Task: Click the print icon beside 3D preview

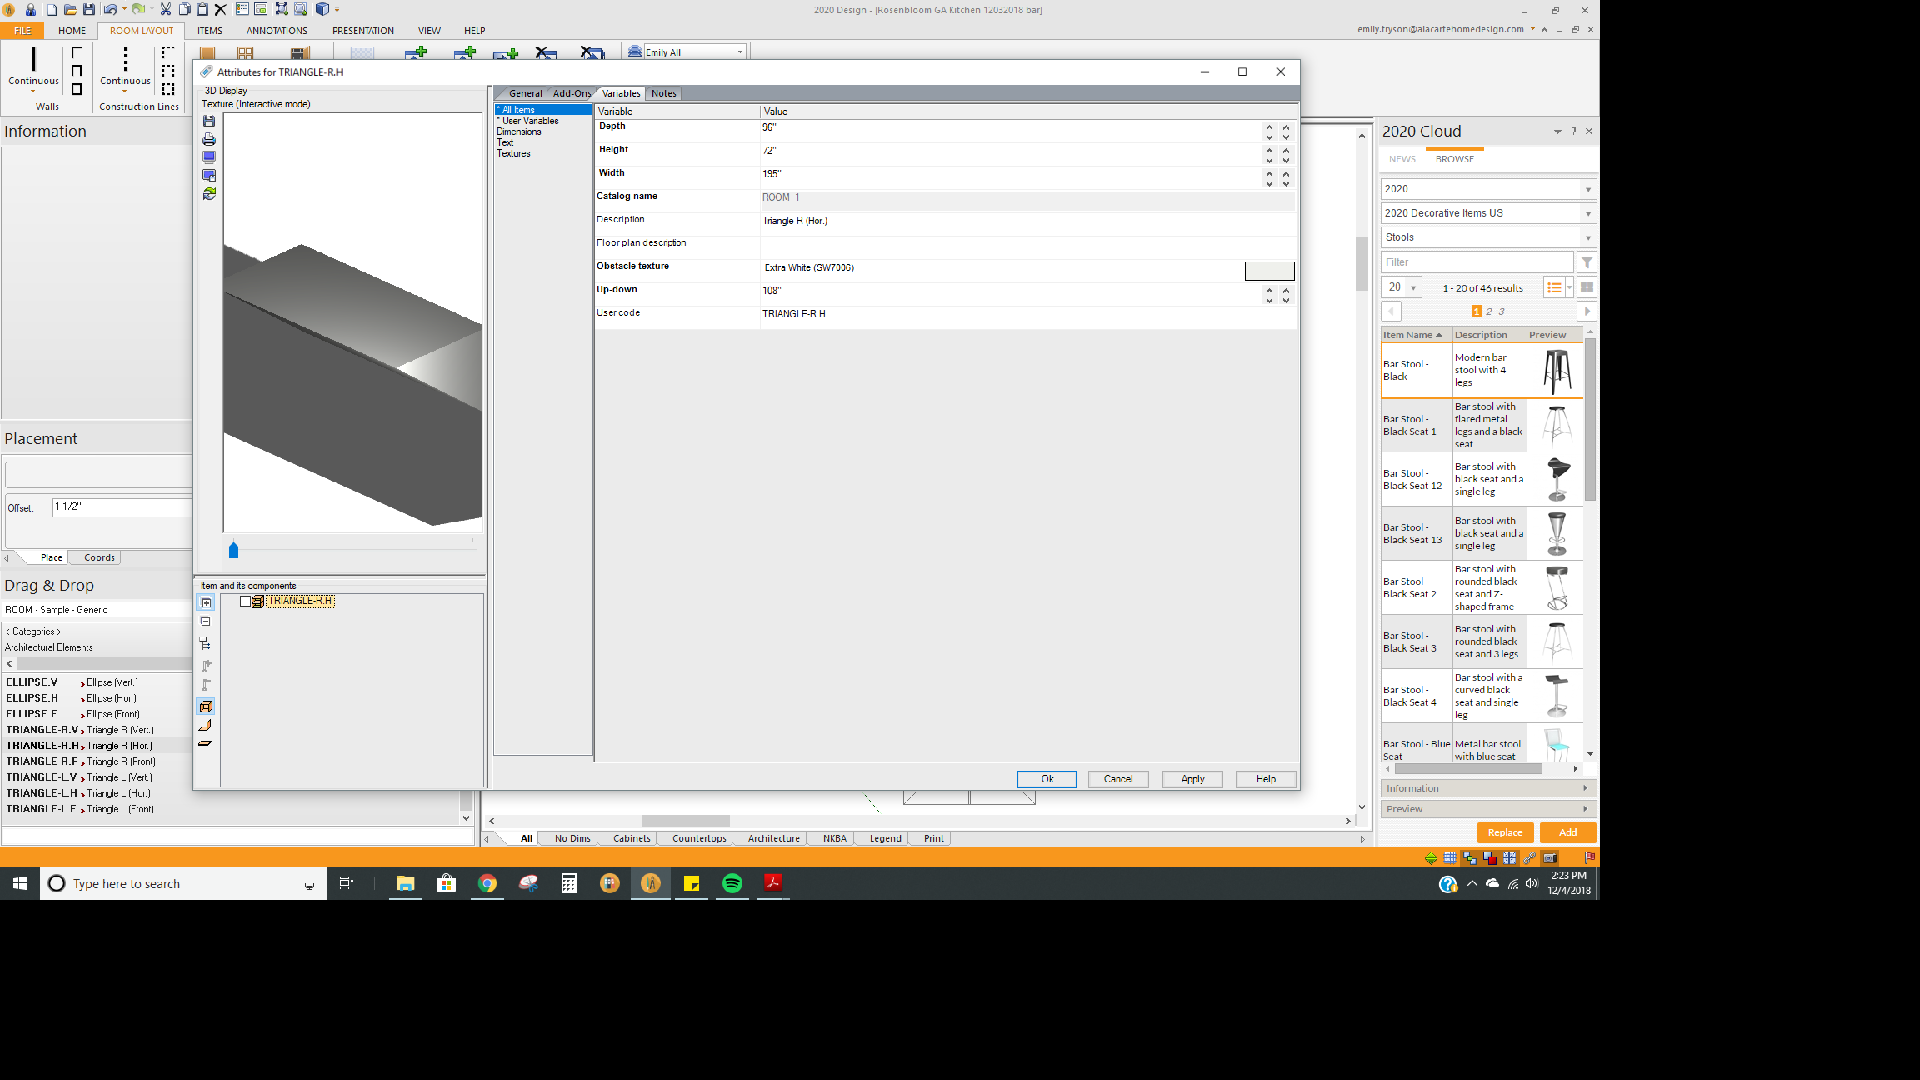Action: [x=209, y=140]
